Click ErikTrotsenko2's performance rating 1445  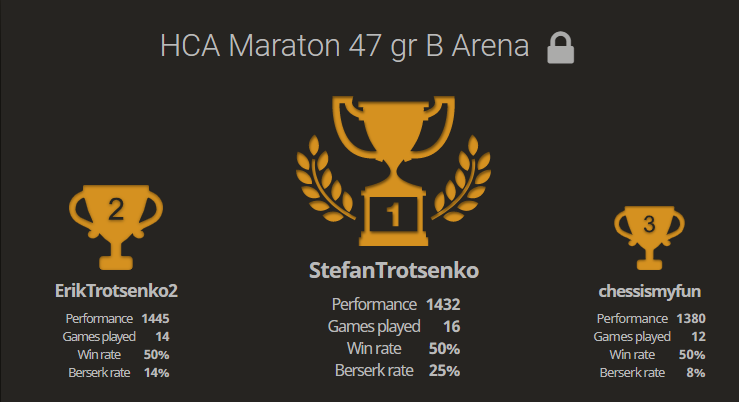155,318
